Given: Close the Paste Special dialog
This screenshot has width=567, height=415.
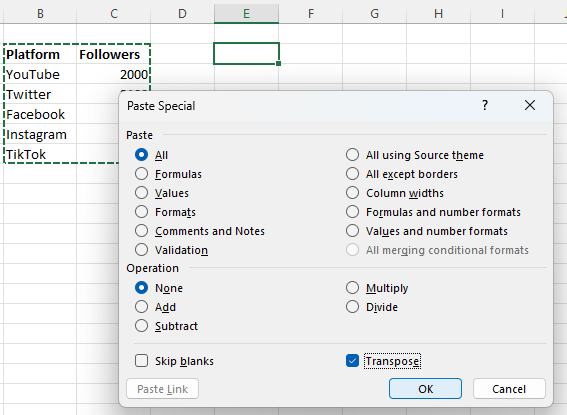Looking at the screenshot, I should 530,105.
